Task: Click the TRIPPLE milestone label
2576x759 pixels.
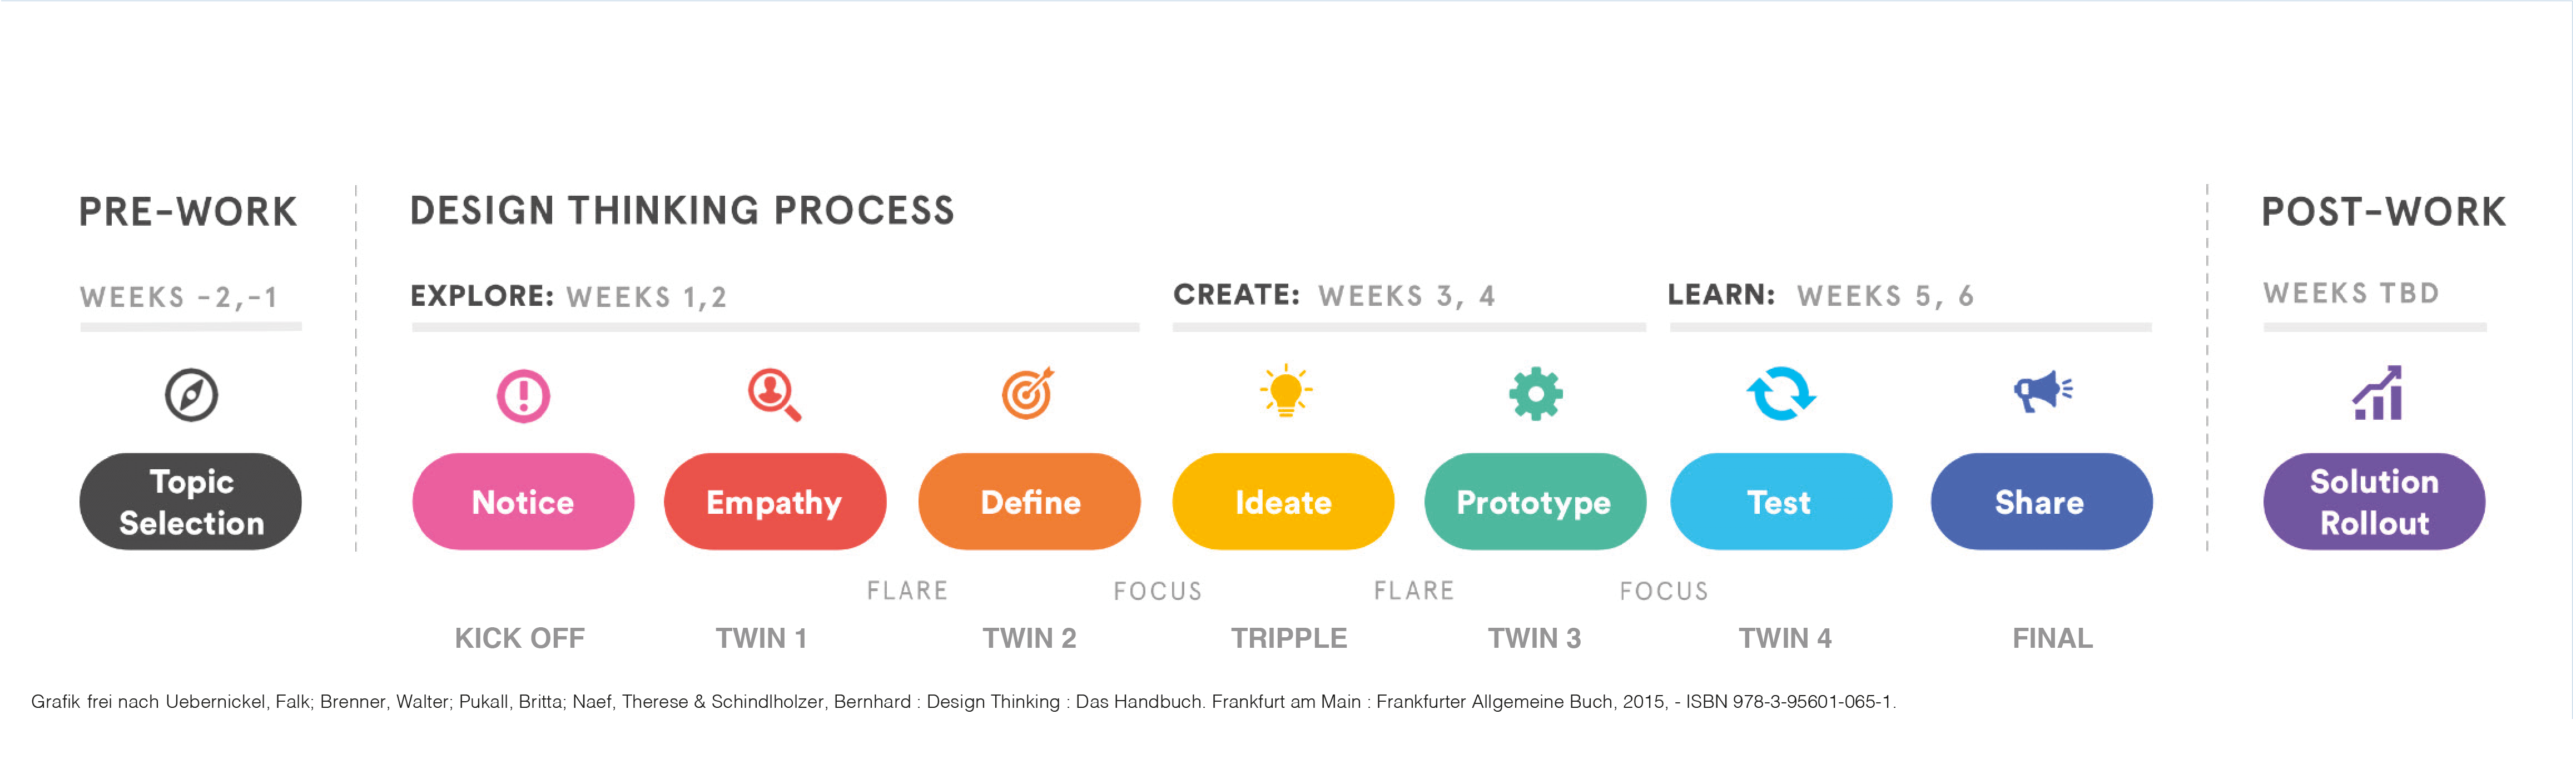Action: tap(1289, 638)
